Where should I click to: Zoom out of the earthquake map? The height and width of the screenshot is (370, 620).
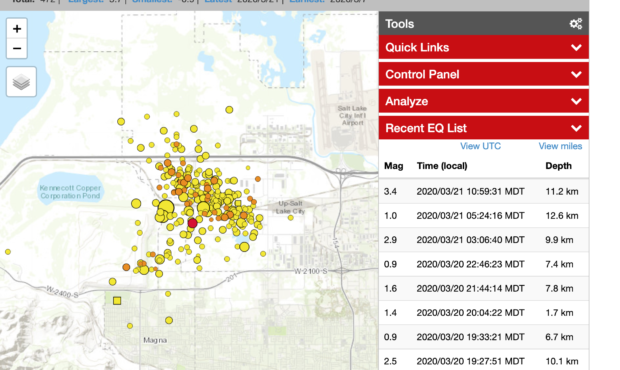click(x=17, y=49)
